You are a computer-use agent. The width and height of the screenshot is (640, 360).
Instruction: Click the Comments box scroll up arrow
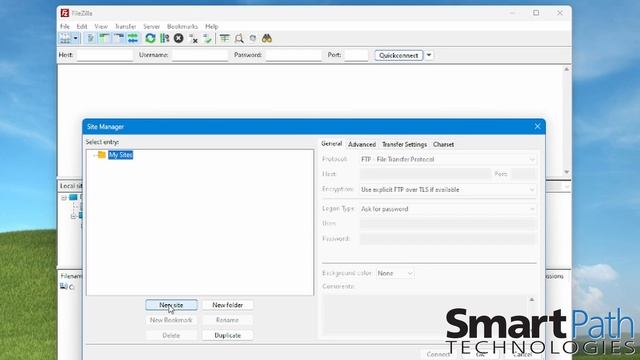[531, 300]
